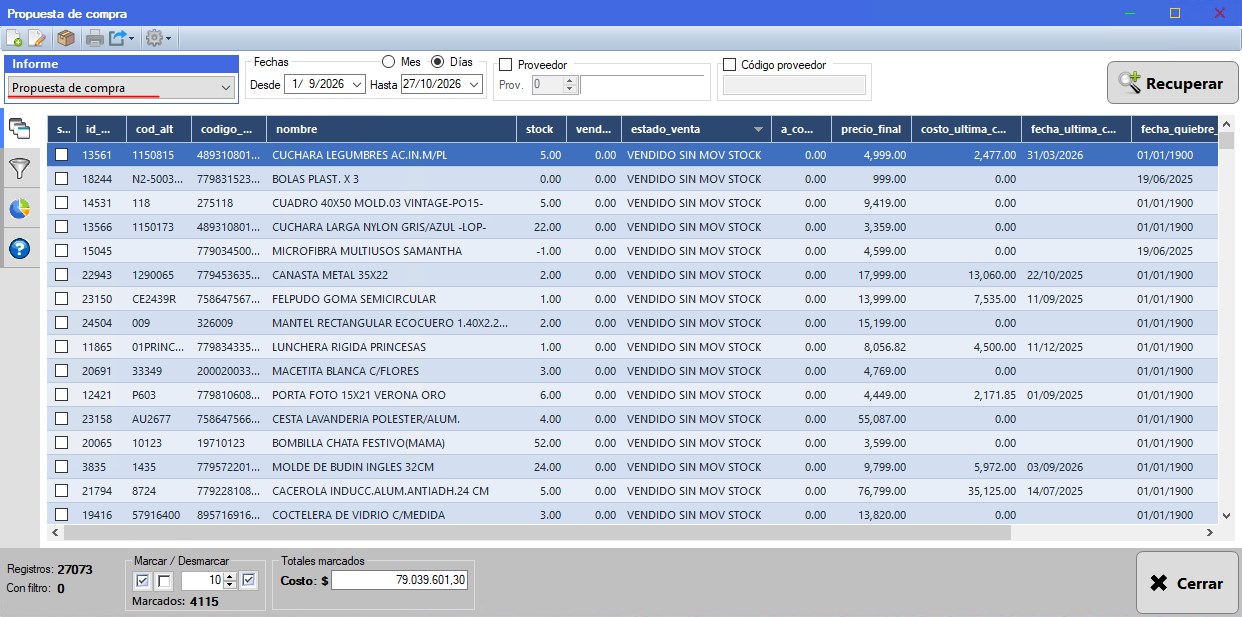The width and height of the screenshot is (1242, 617).
Task: Click the Proveedor name text field
Action: [642, 85]
